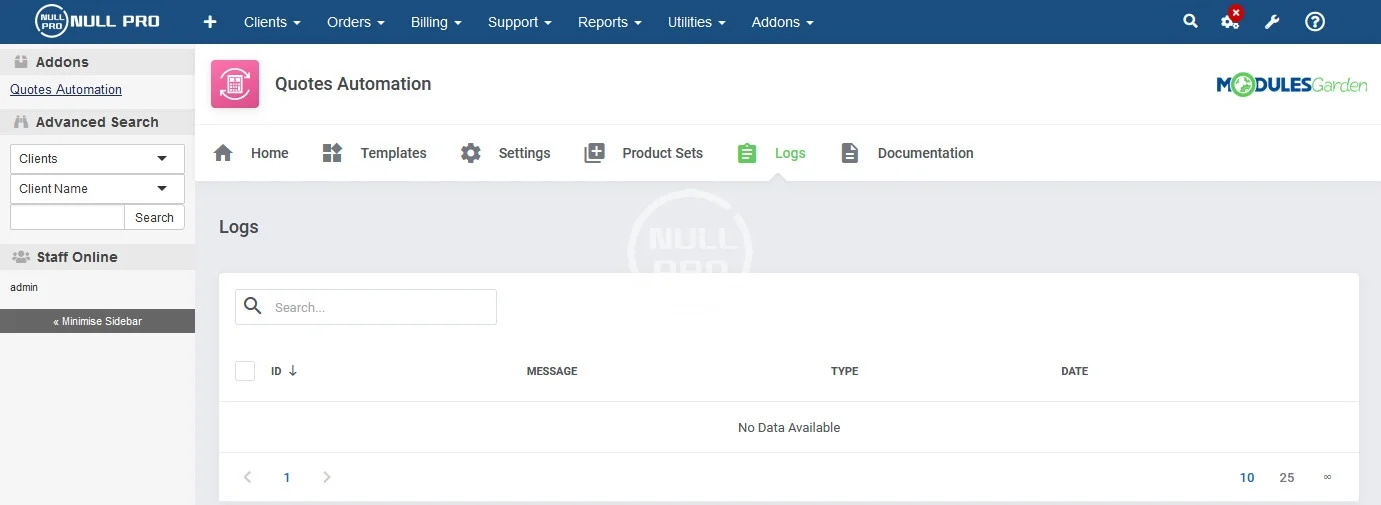Open the search magnifier in top bar
1381x505 pixels.
pyautogui.click(x=1190, y=21)
